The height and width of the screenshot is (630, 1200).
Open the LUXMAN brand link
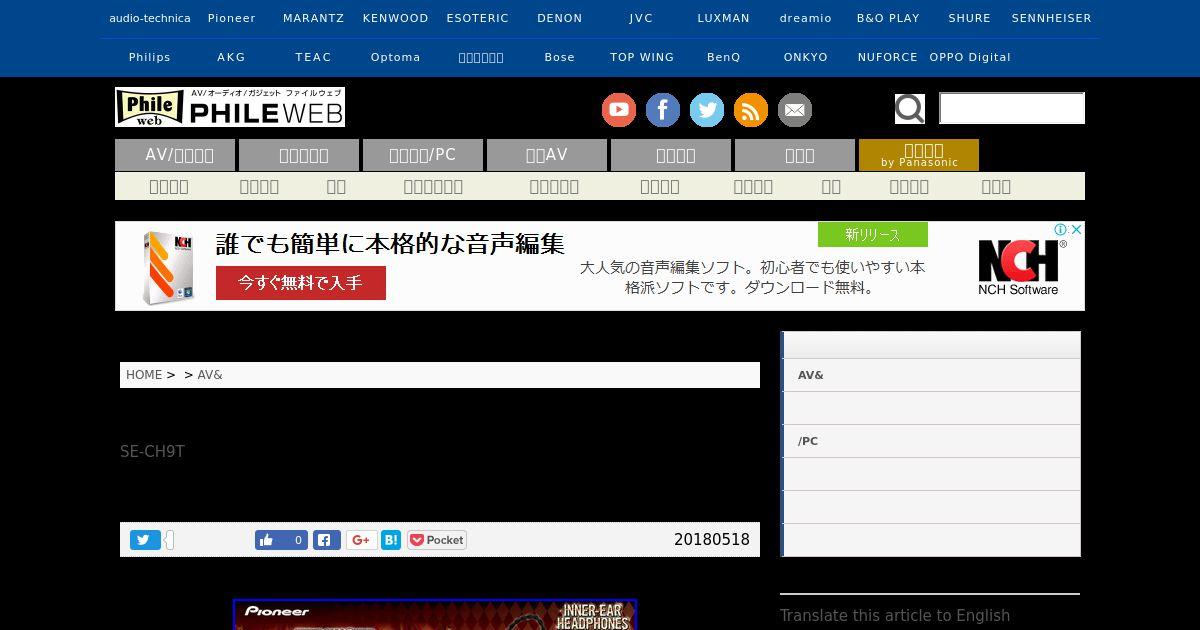(x=723, y=18)
